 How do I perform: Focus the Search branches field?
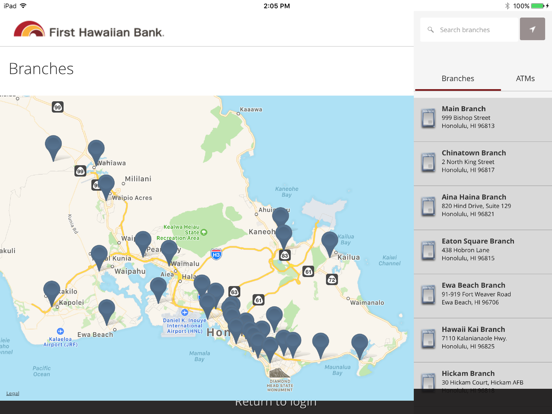pyautogui.click(x=470, y=30)
